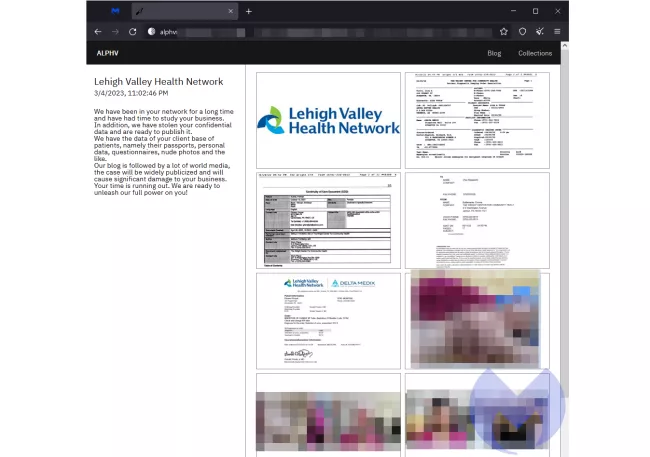Open the Lehigh Valley Health Network logo thumbnail

pos(328,120)
